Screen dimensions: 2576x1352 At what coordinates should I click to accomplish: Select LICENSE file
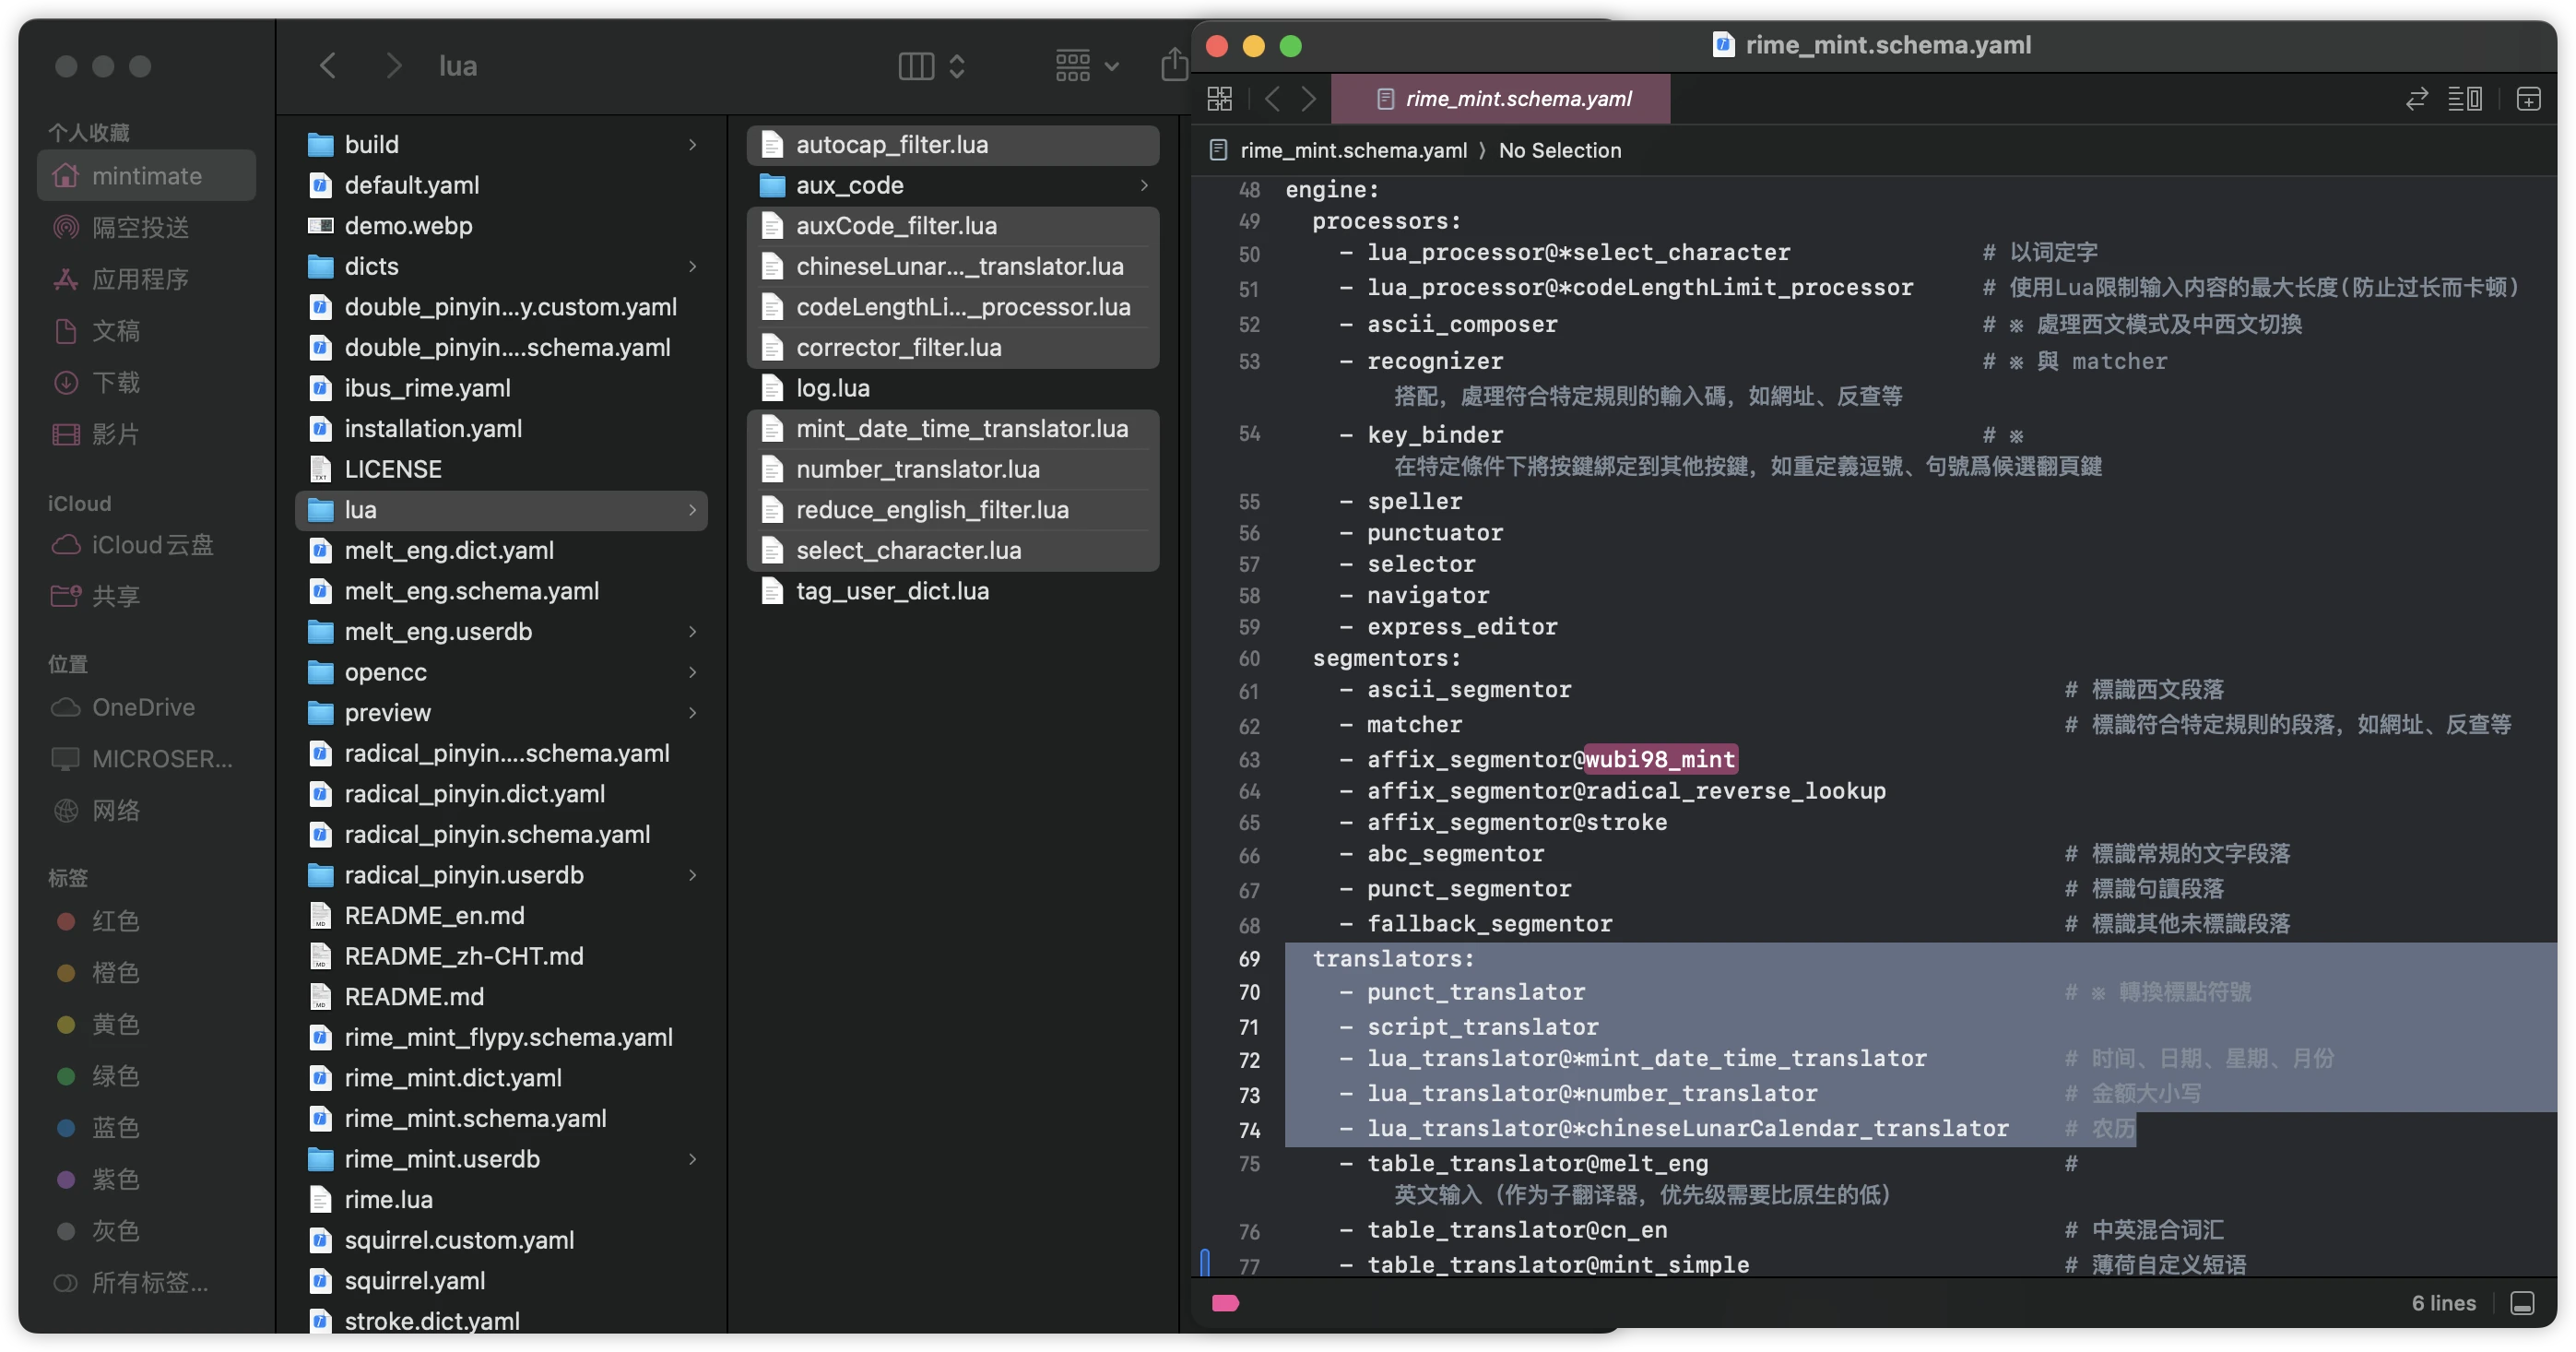502,469
